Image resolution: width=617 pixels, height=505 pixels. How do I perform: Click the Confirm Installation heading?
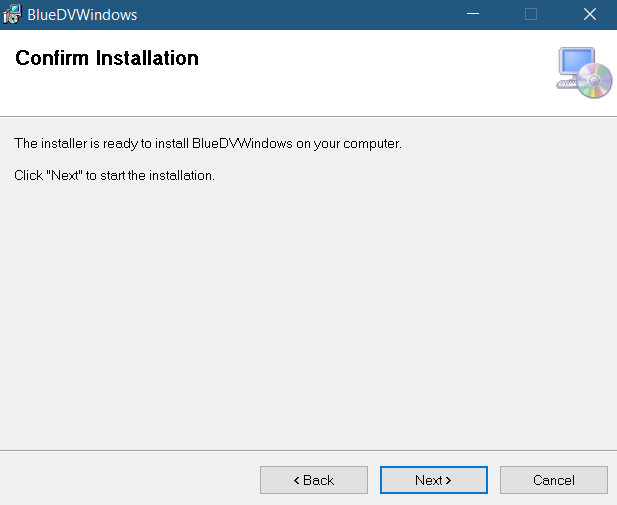[x=107, y=58]
